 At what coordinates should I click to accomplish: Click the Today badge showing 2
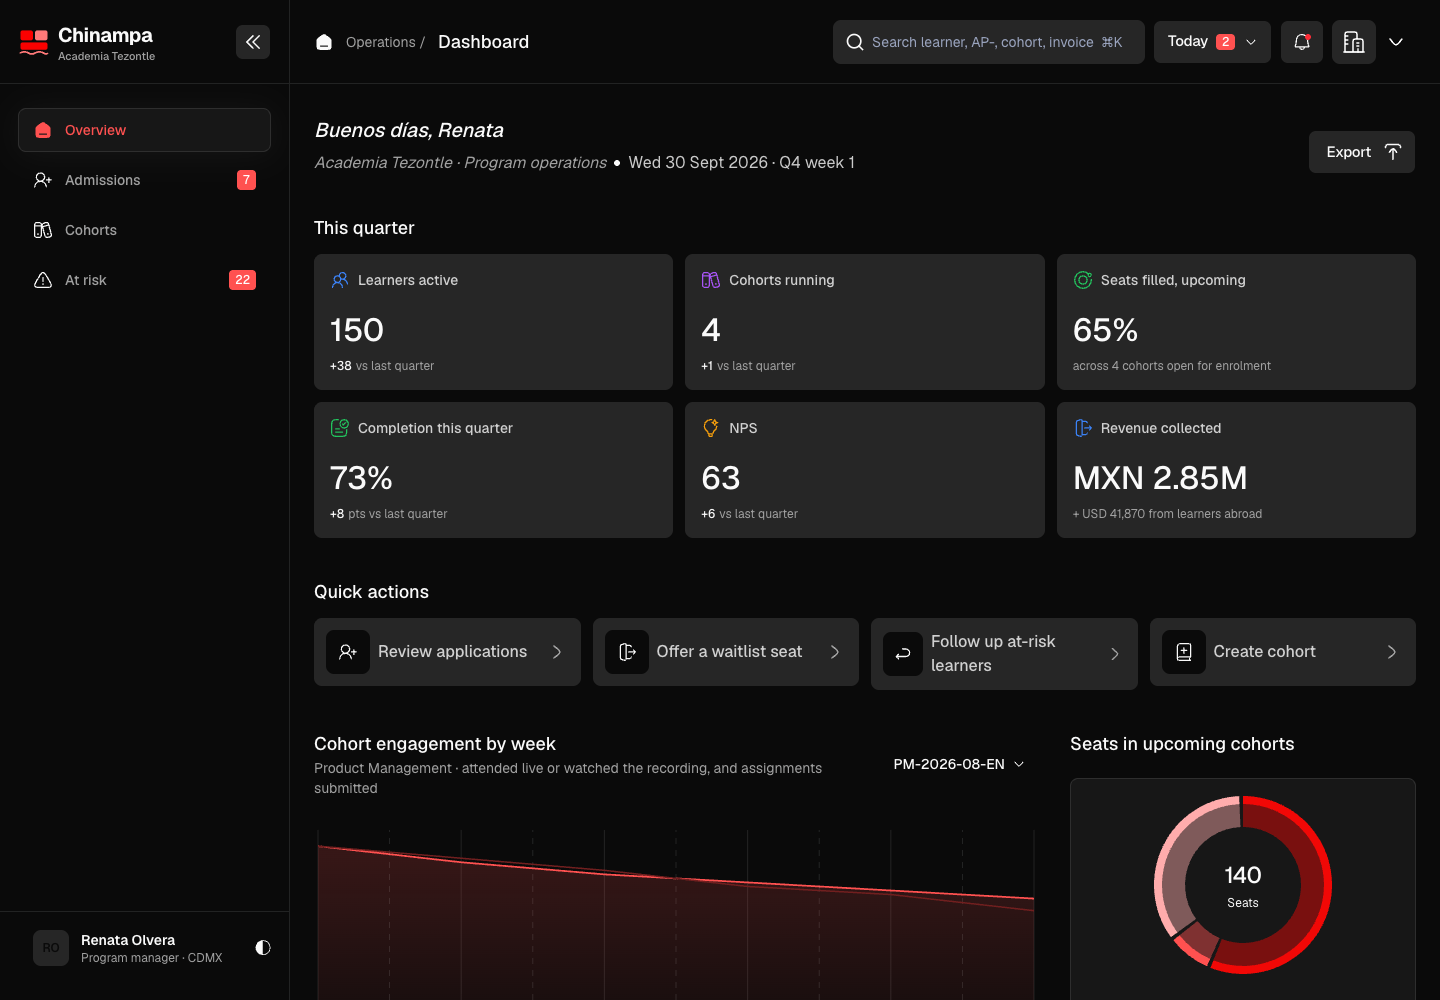click(1225, 42)
